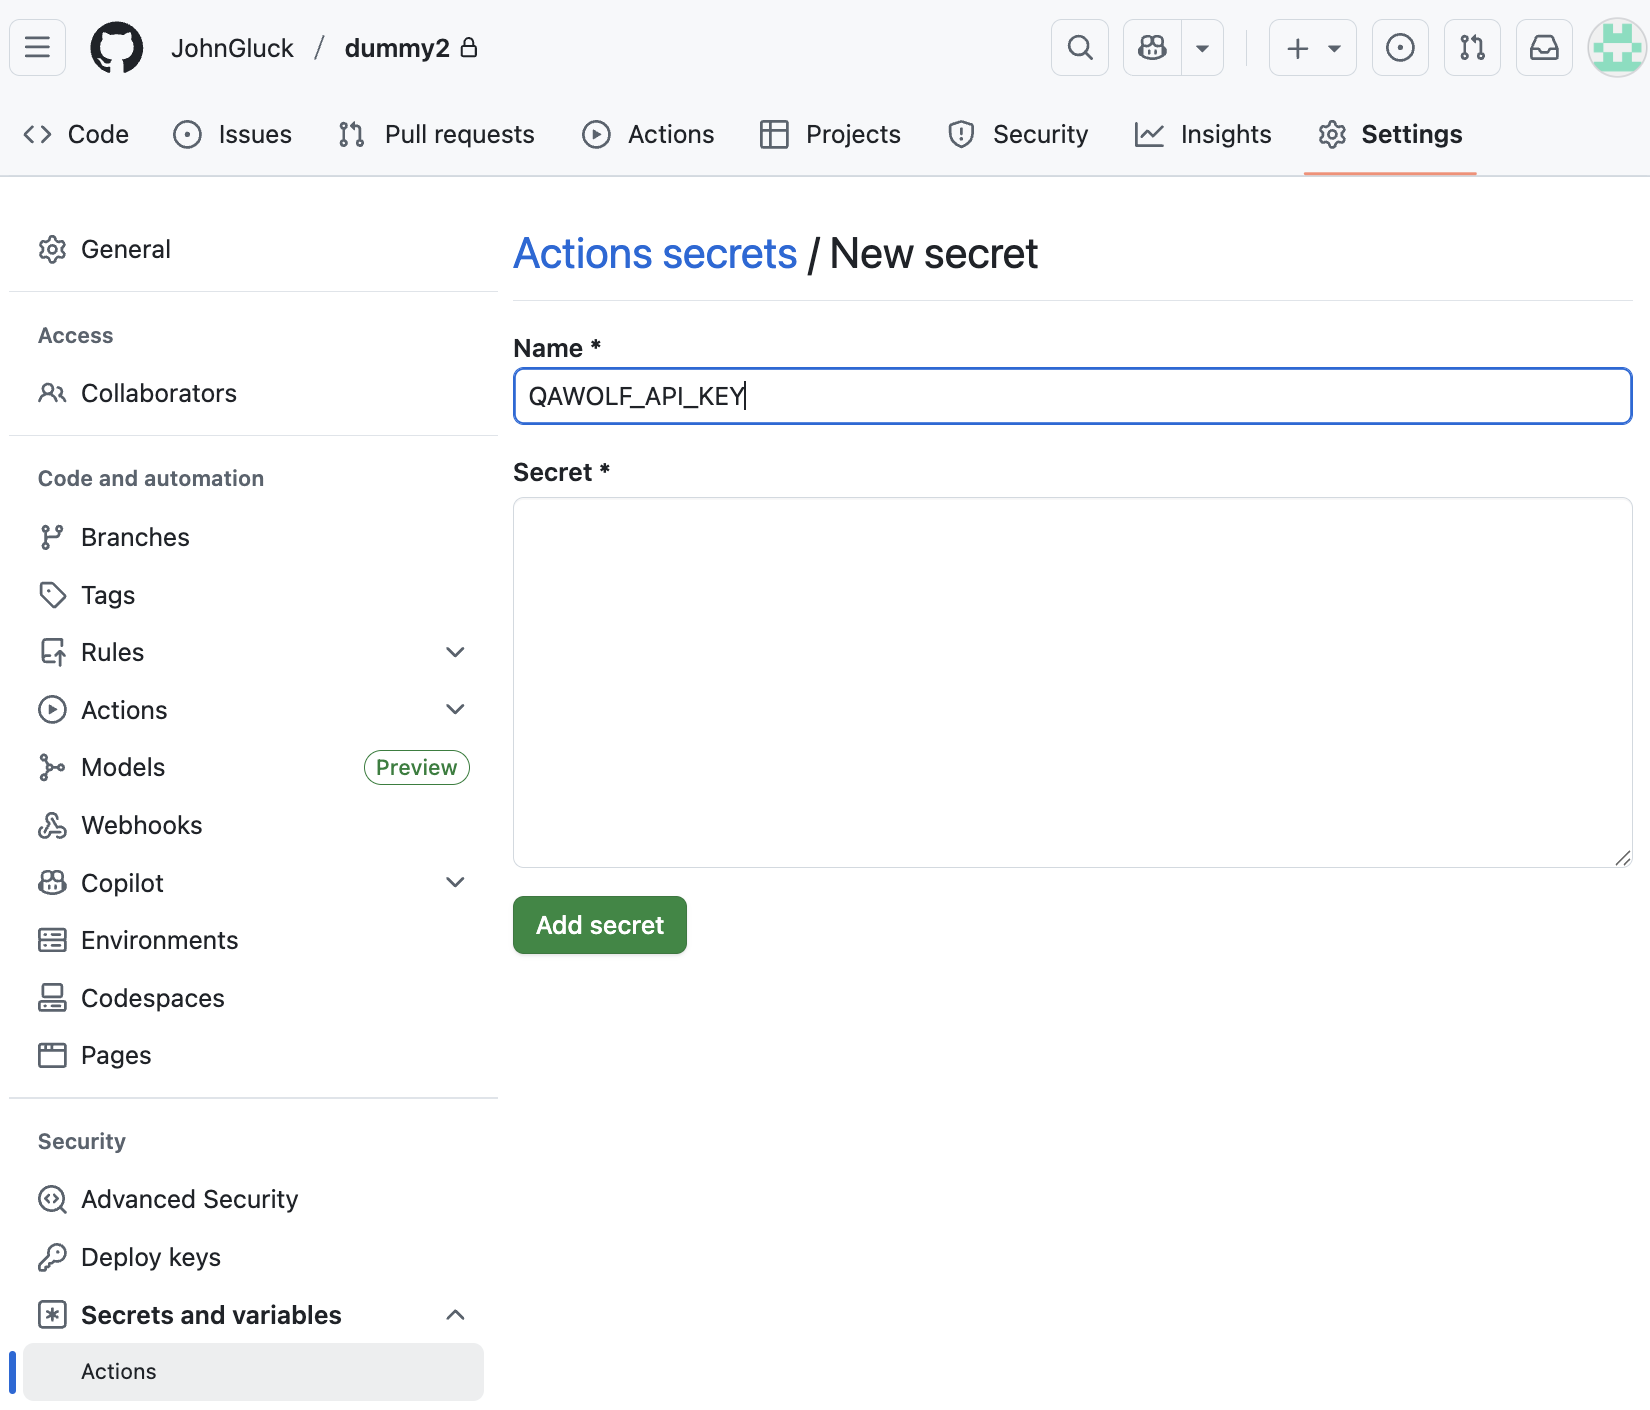Open Pages settings page

[x=253, y=1055]
